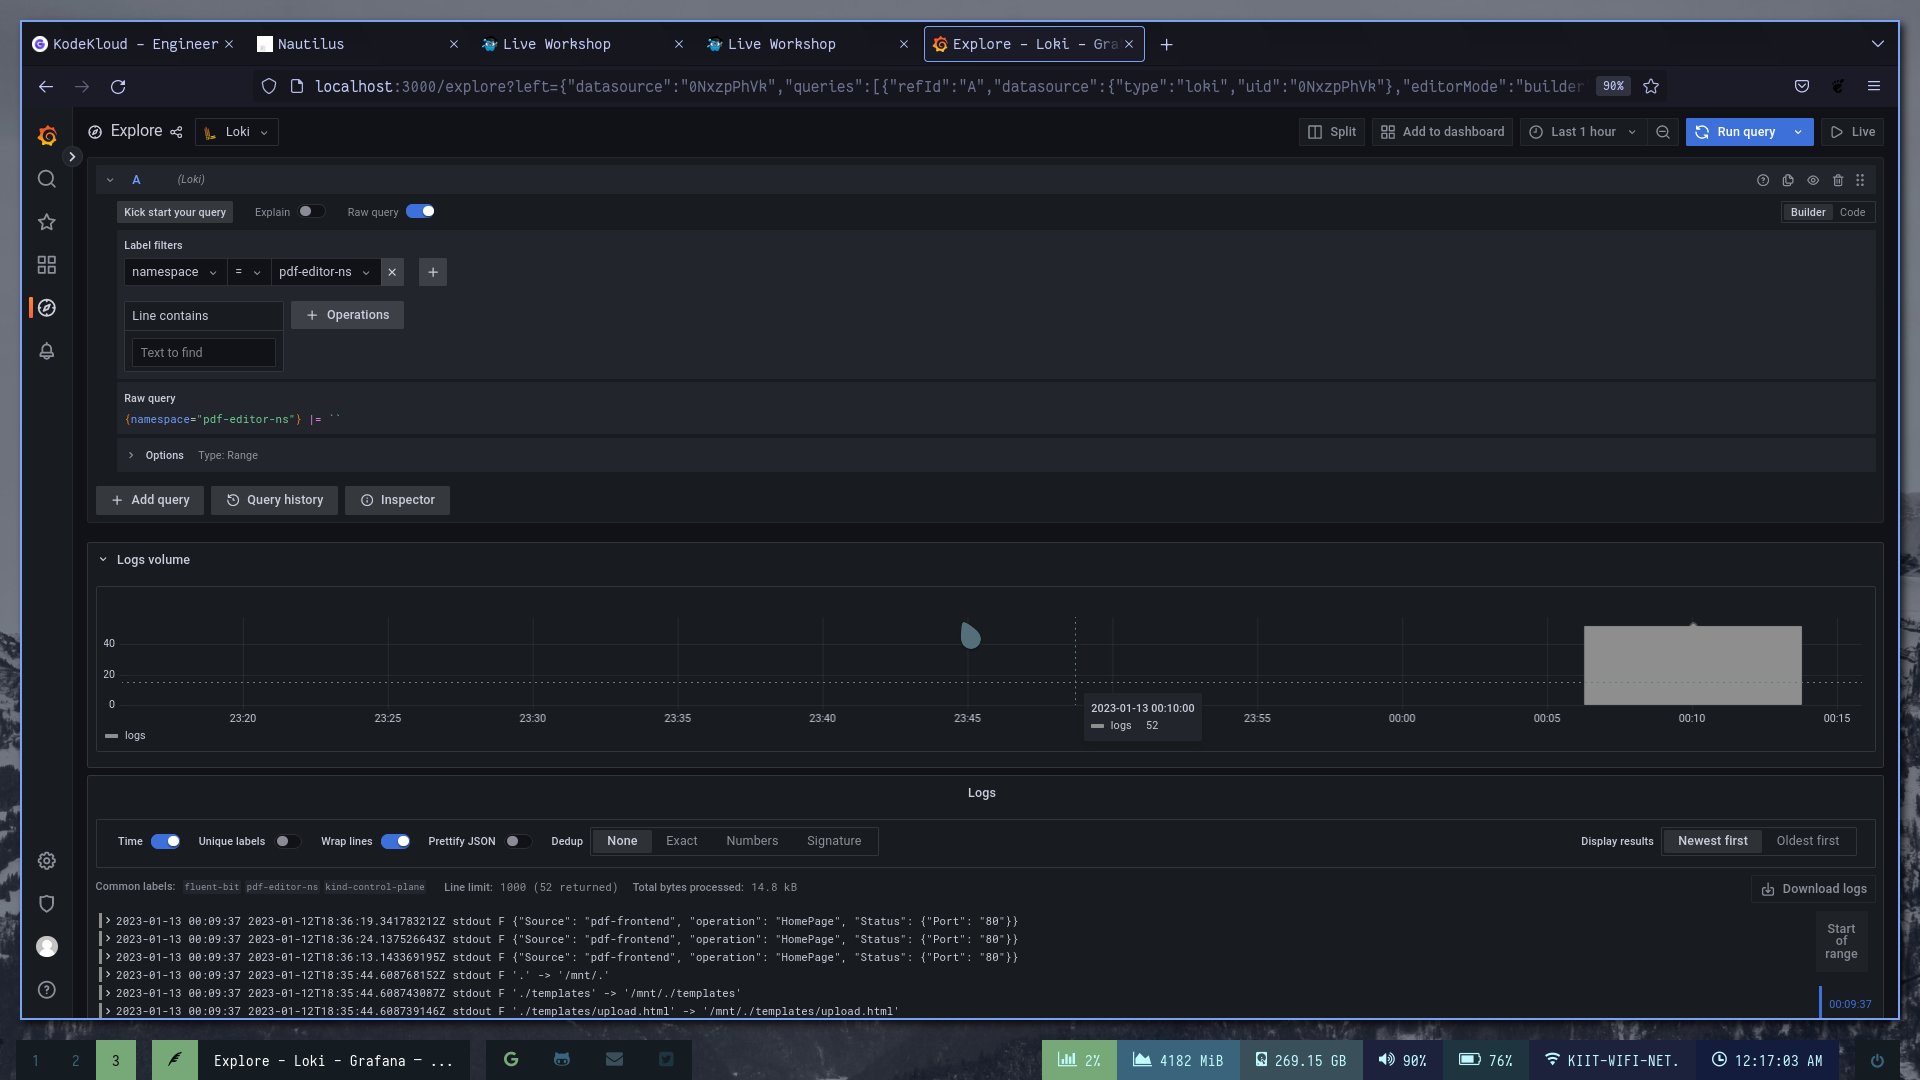Screen dimensions: 1920x1080
Task: Open the namespace label dropdown
Action: (x=175, y=272)
